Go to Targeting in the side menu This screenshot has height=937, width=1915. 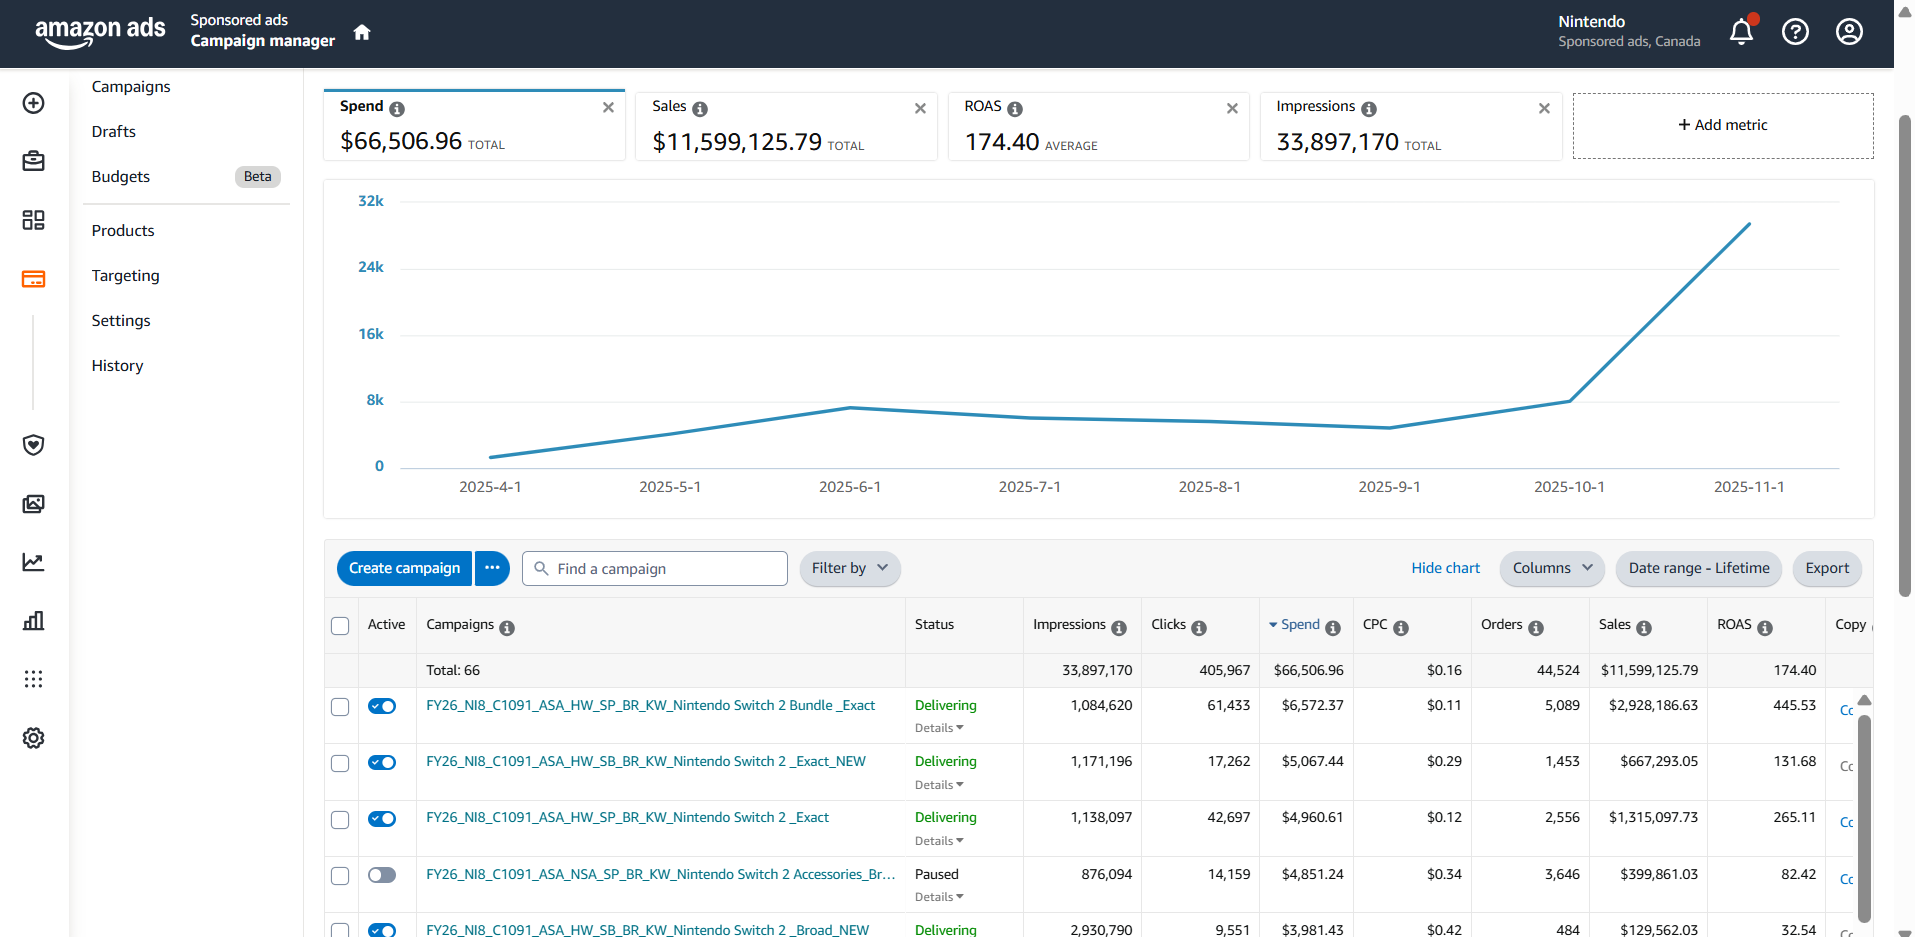click(125, 275)
